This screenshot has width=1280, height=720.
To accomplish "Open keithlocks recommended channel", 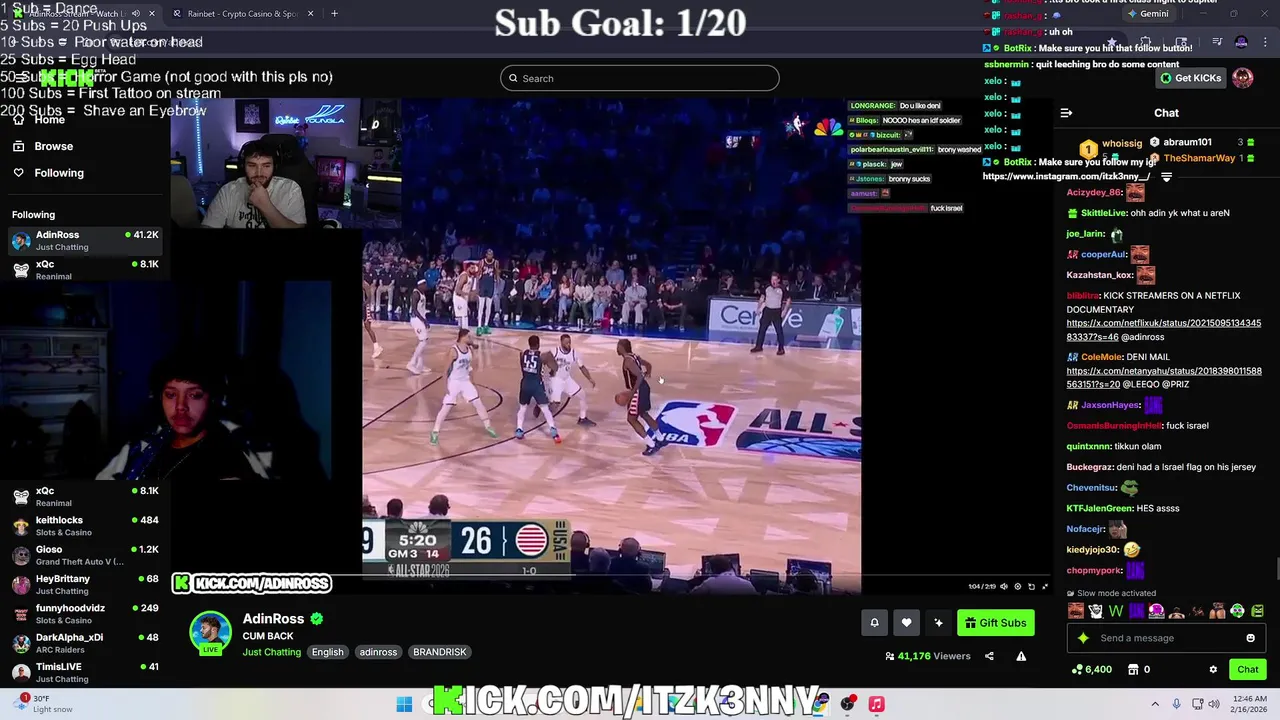I will 84,526.
